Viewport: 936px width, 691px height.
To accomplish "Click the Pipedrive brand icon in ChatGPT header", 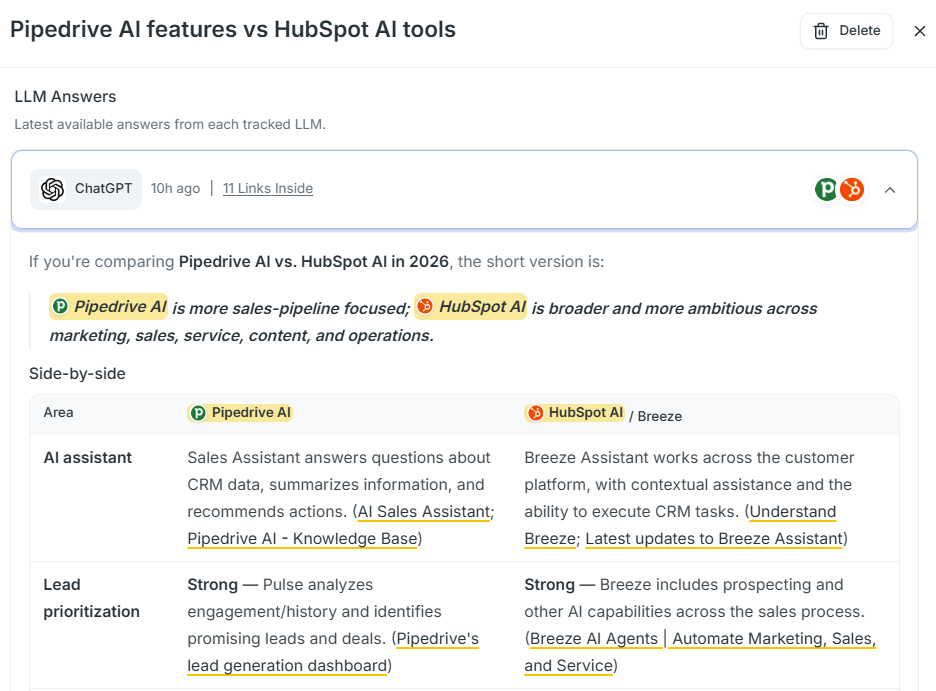I will [827, 189].
